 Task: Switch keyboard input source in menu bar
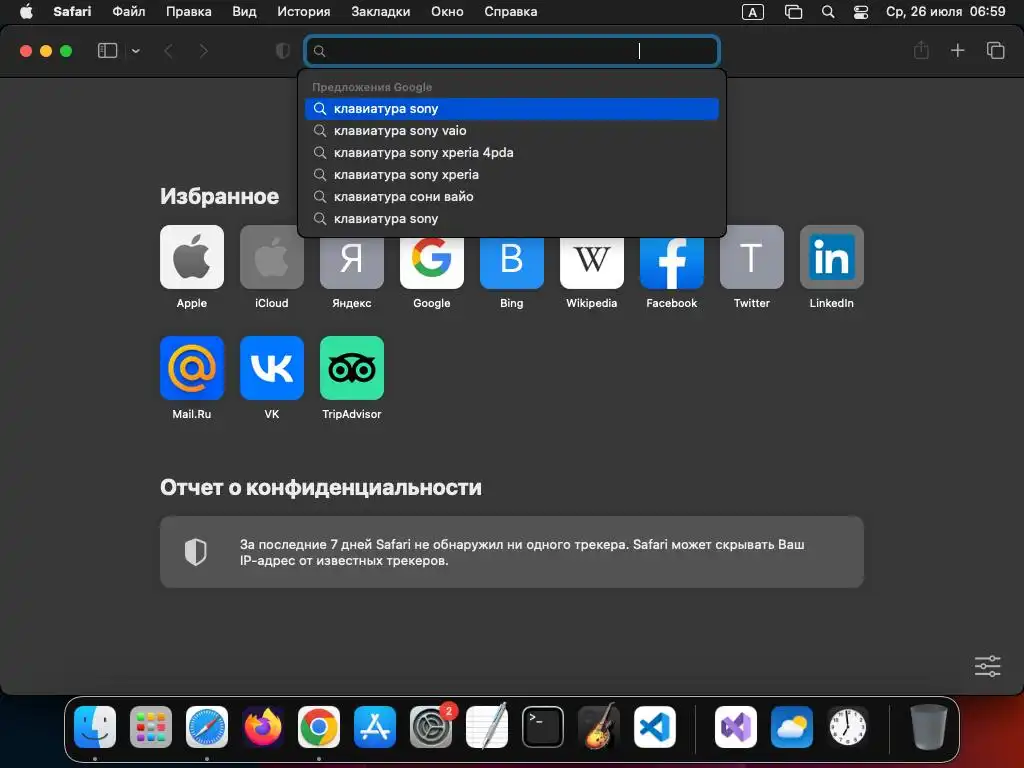pyautogui.click(x=753, y=12)
